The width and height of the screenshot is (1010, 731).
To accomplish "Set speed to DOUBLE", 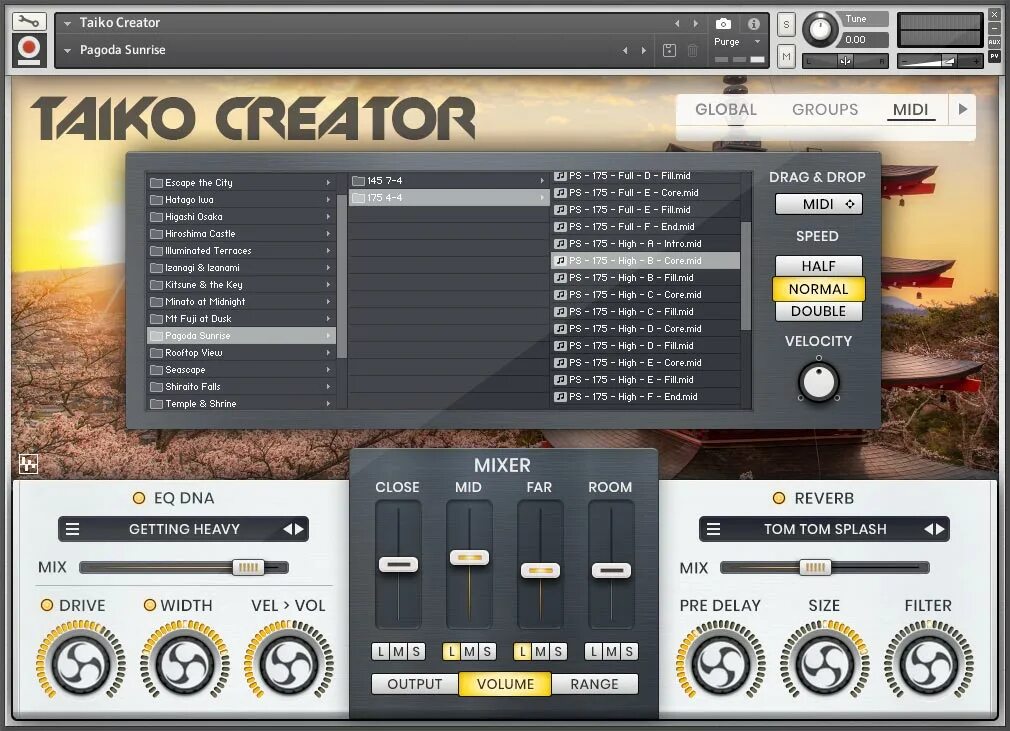I will pos(819,311).
